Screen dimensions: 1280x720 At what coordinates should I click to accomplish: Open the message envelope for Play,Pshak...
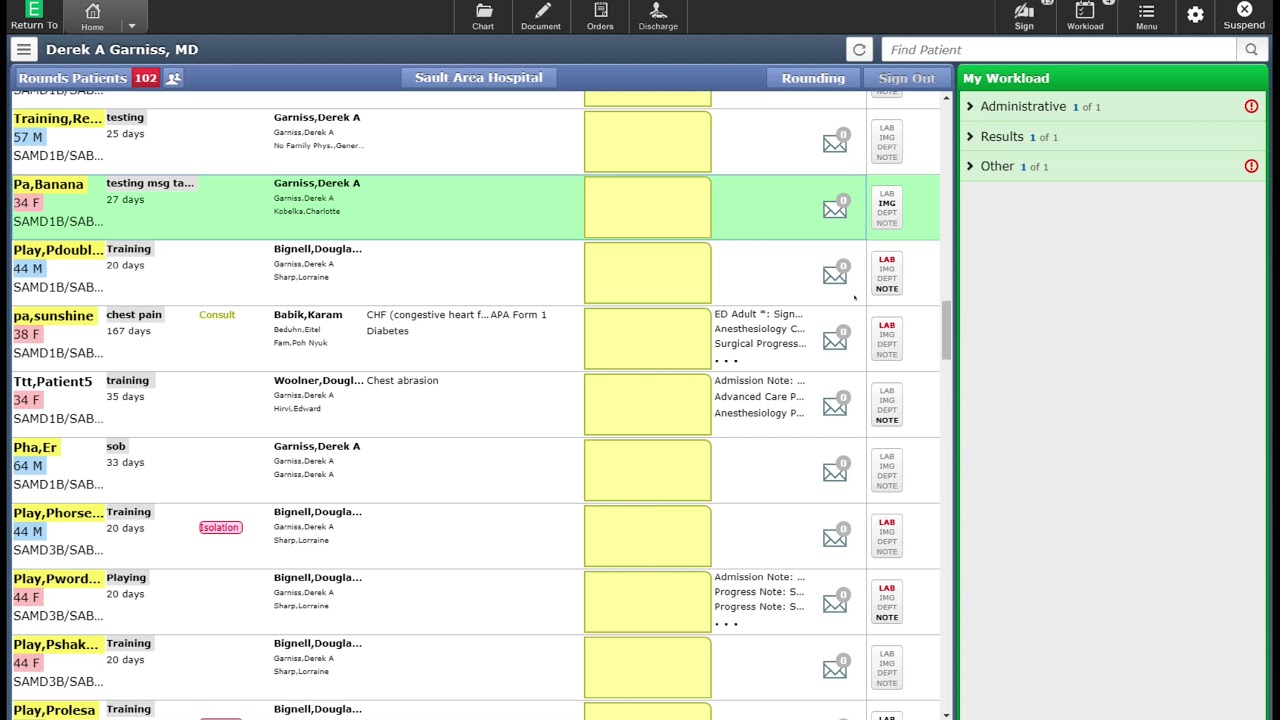pos(836,668)
